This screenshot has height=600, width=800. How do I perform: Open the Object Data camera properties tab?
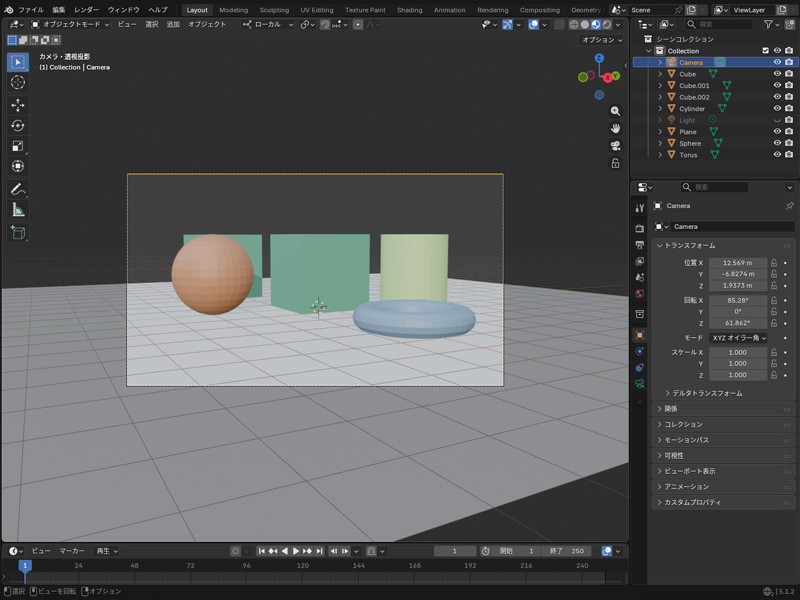tap(639, 384)
